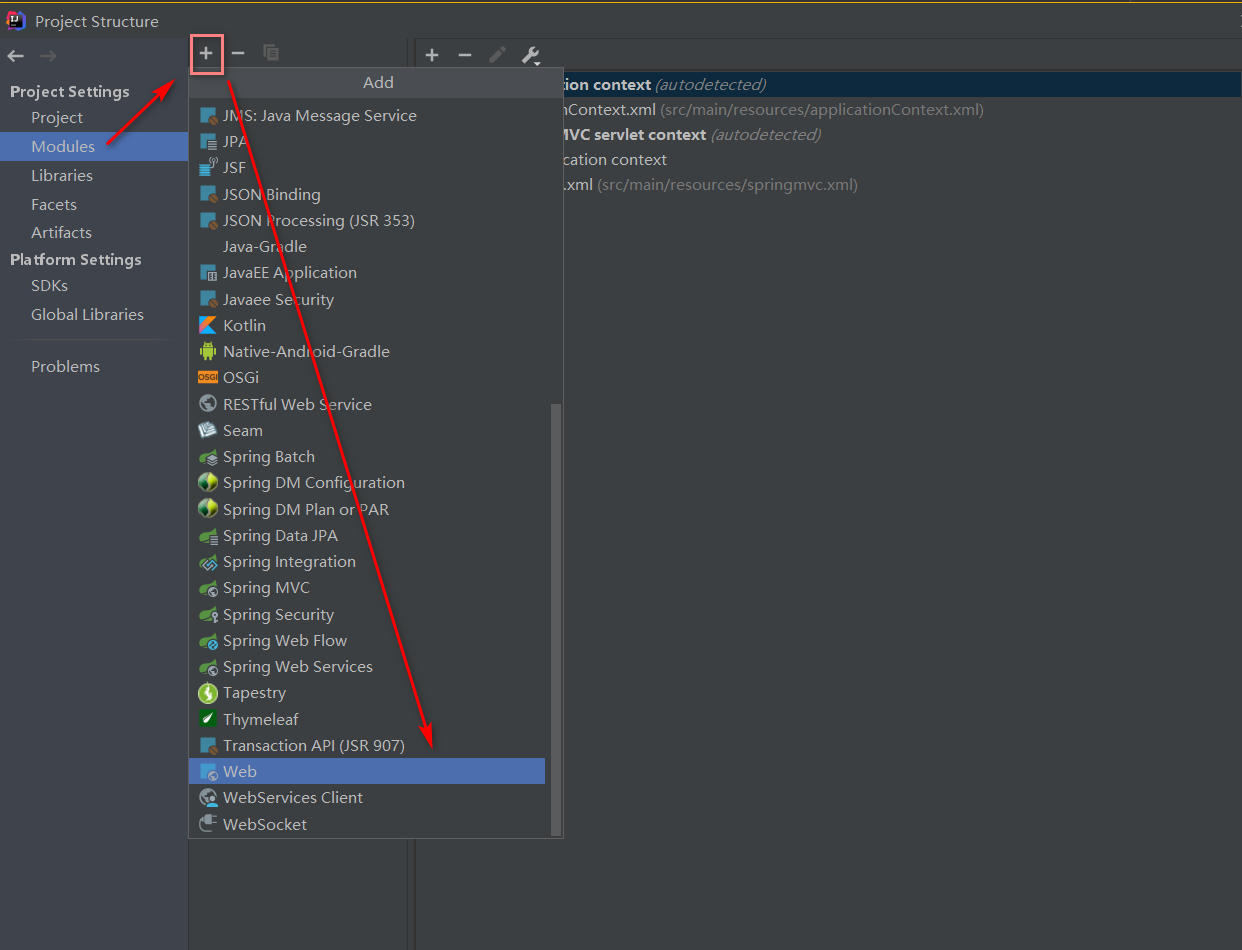
Task: Open the wrench settings dropdown
Action: pyautogui.click(x=531, y=56)
